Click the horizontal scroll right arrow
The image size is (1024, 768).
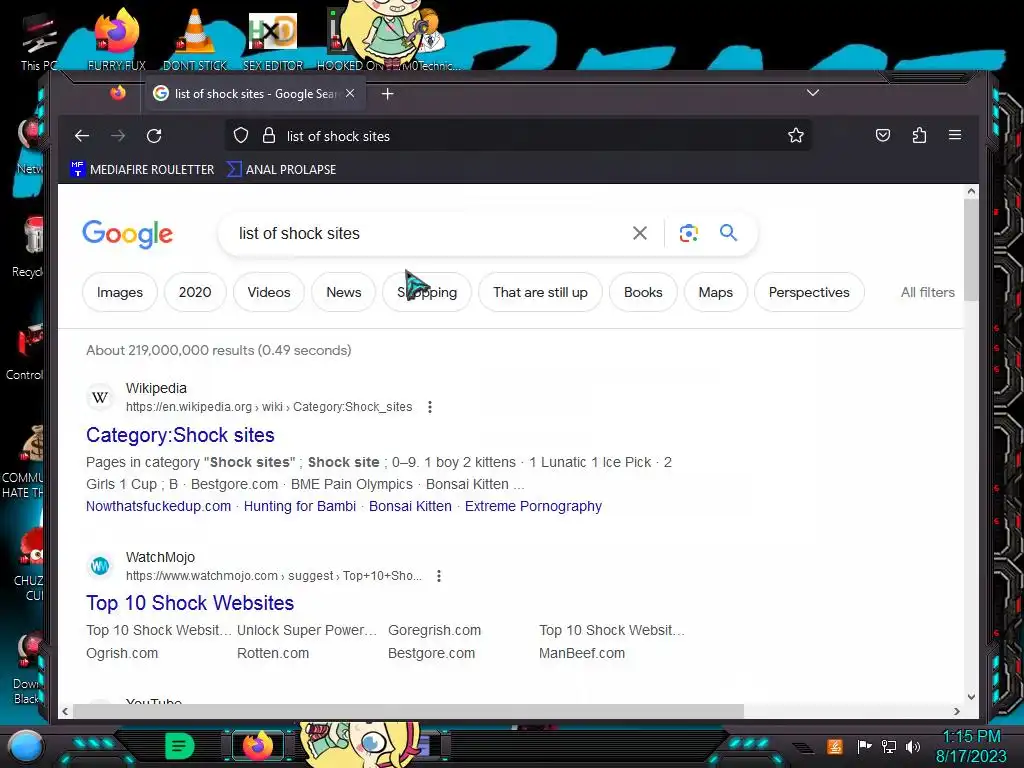click(x=957, y=711)
